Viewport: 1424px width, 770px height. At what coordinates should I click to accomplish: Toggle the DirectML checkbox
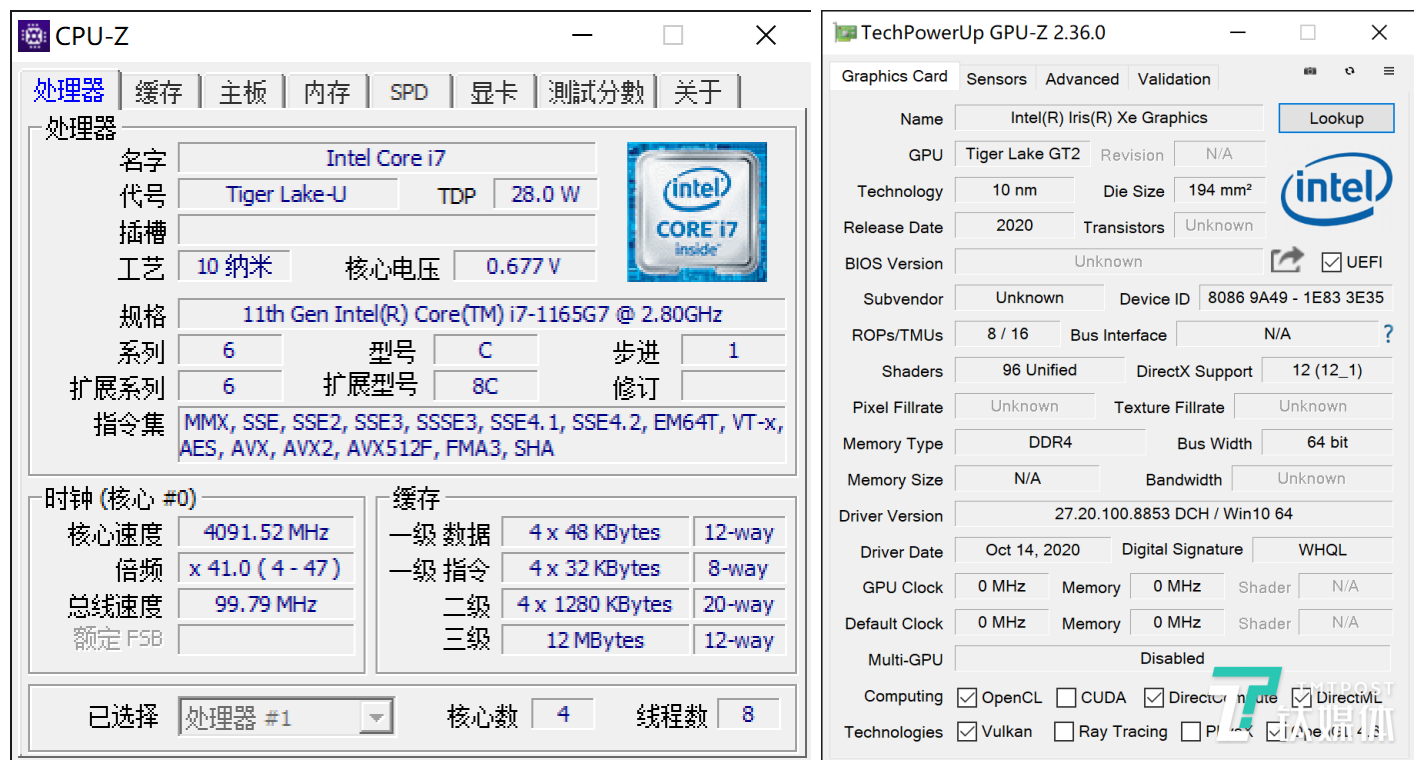(x=1301, y=697)
